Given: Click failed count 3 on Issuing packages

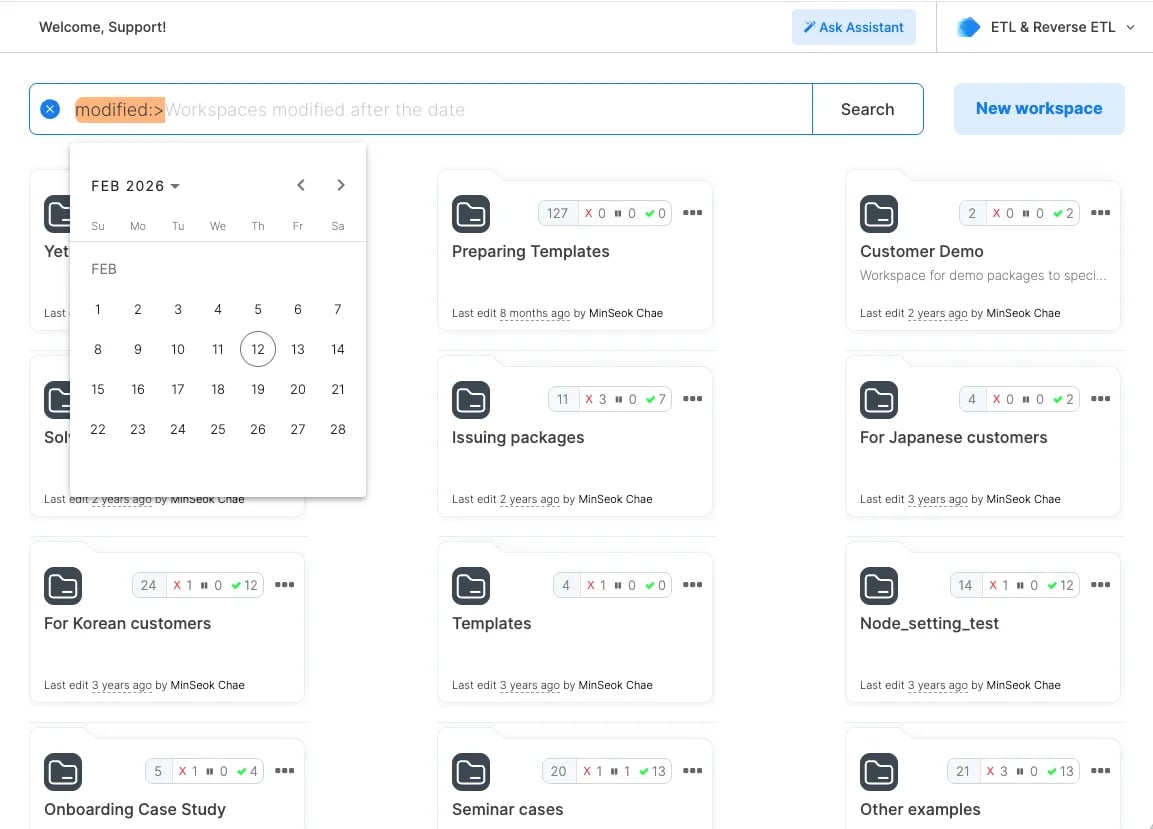Looking at the screenshot, I should (x=596, y=399).
